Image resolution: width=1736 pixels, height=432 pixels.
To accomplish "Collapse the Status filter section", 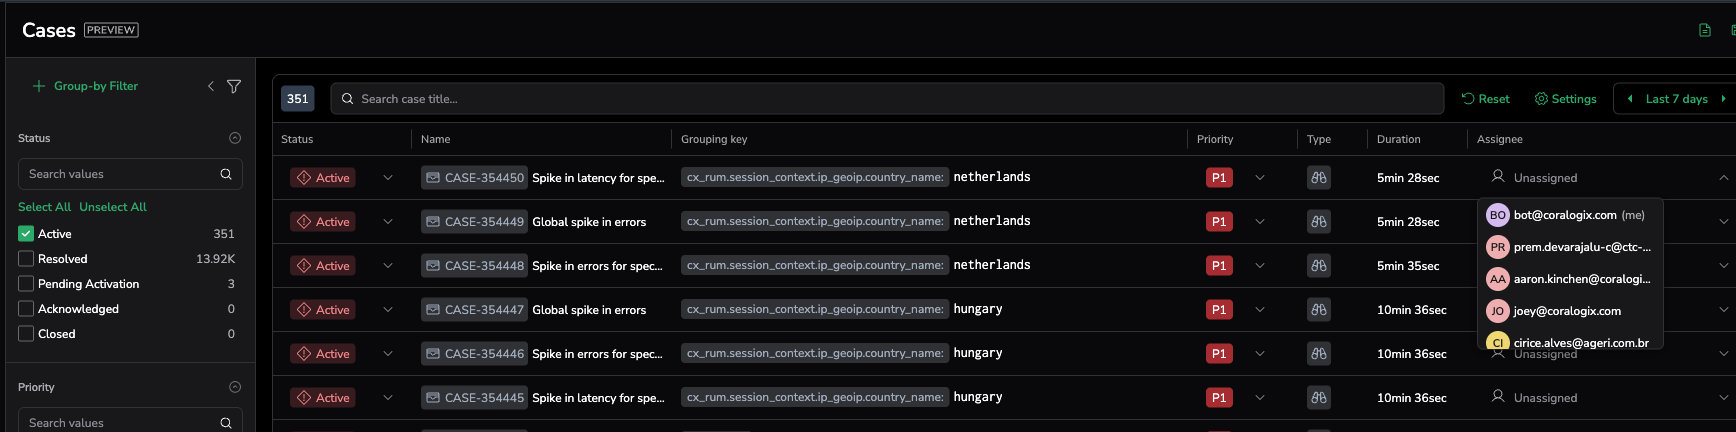I will pyautogui.click(x=235, y=138).
